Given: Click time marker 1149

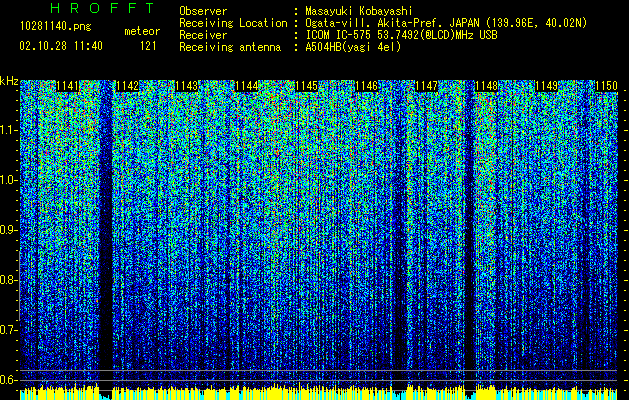Looking at the screenshot, I should [546, 86].
